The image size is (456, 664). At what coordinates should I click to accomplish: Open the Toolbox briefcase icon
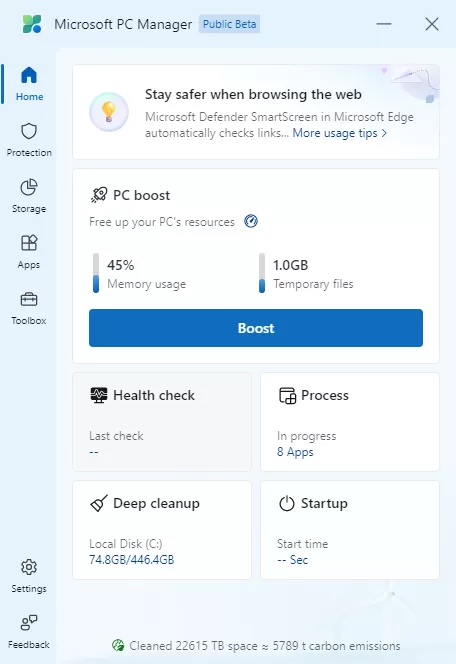[x=29, y=299]
